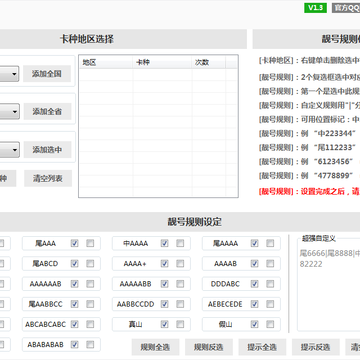Uncheck the checked box for AABBCCDD
This screenshot has height=360, width=360.
point(164,304)
